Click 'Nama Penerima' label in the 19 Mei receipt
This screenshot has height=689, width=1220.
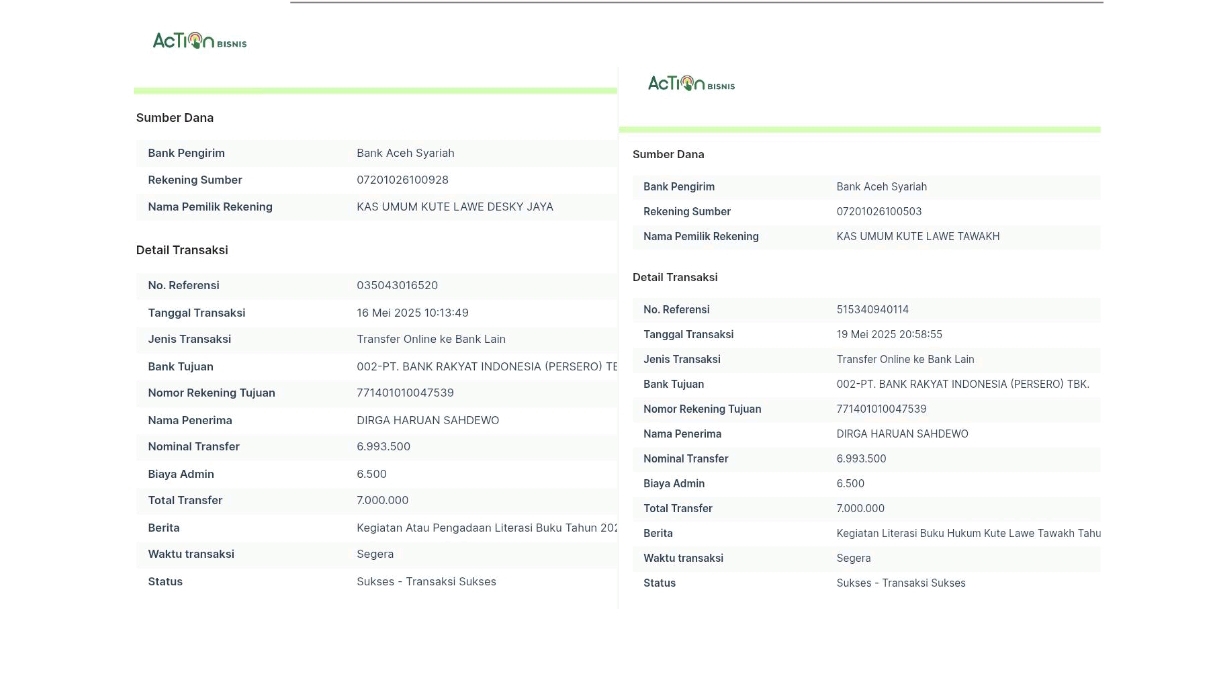coord(682,434)
